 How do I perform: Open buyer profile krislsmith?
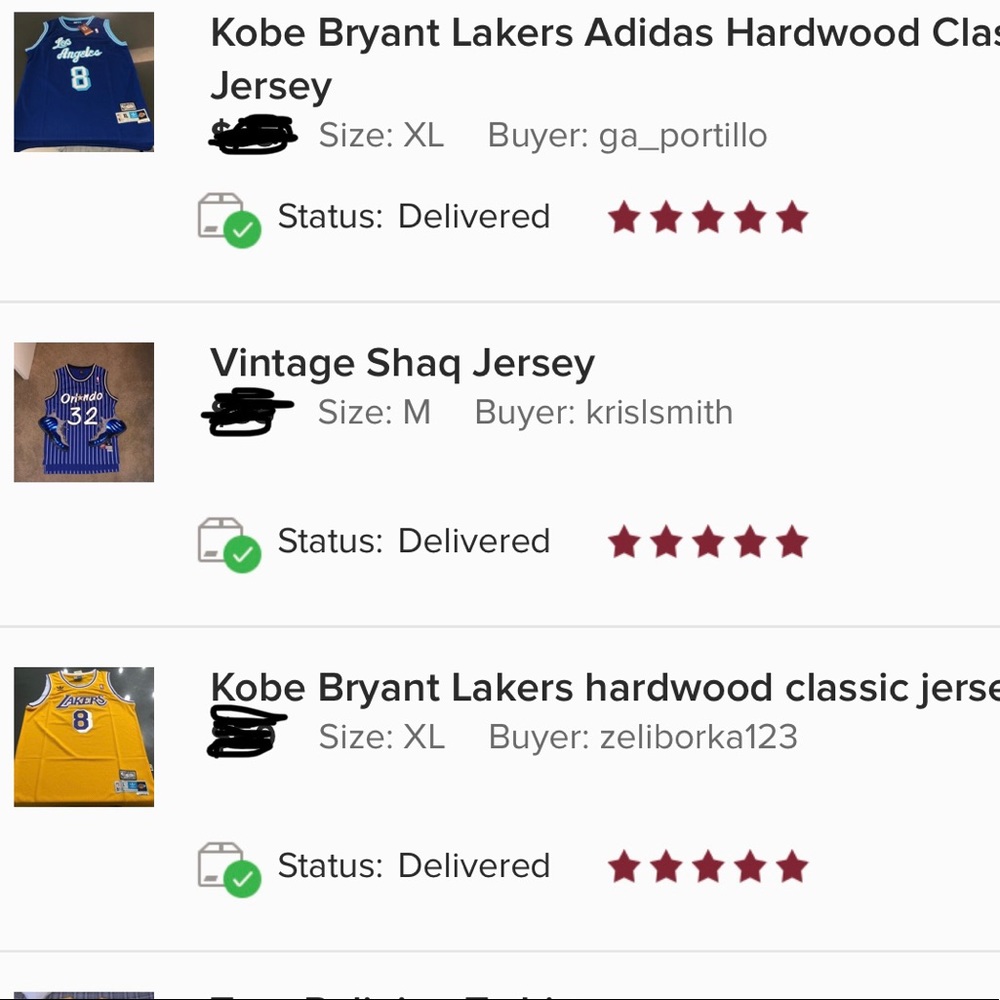[659, 411]
